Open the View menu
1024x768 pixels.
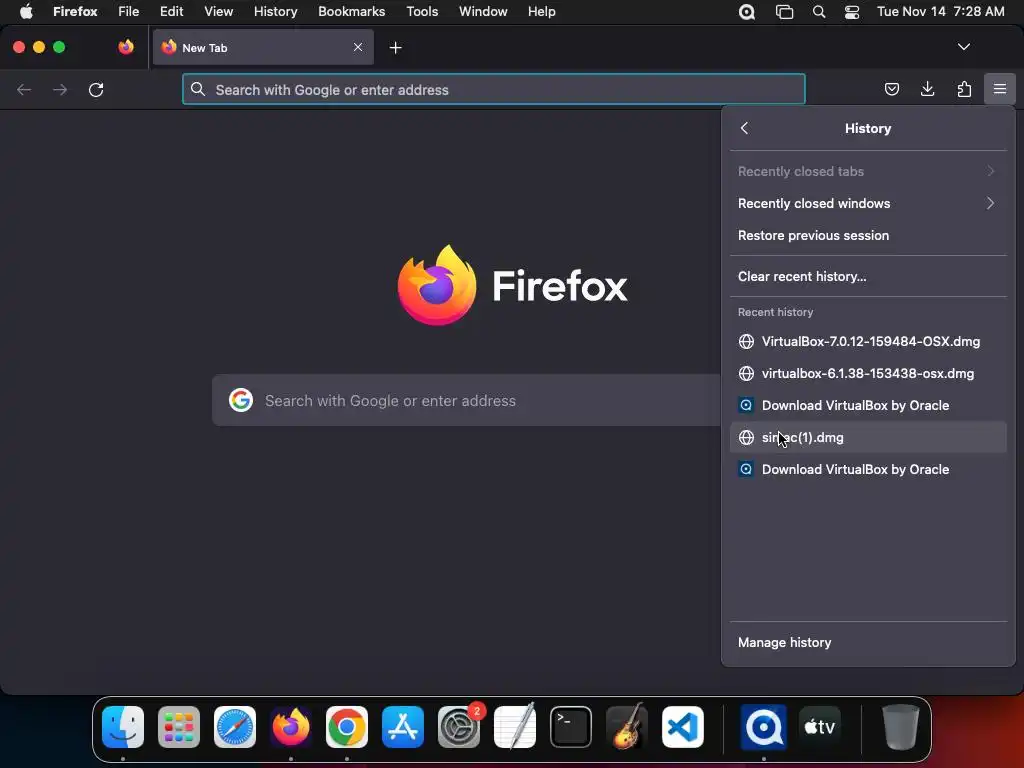click(218, 12)
